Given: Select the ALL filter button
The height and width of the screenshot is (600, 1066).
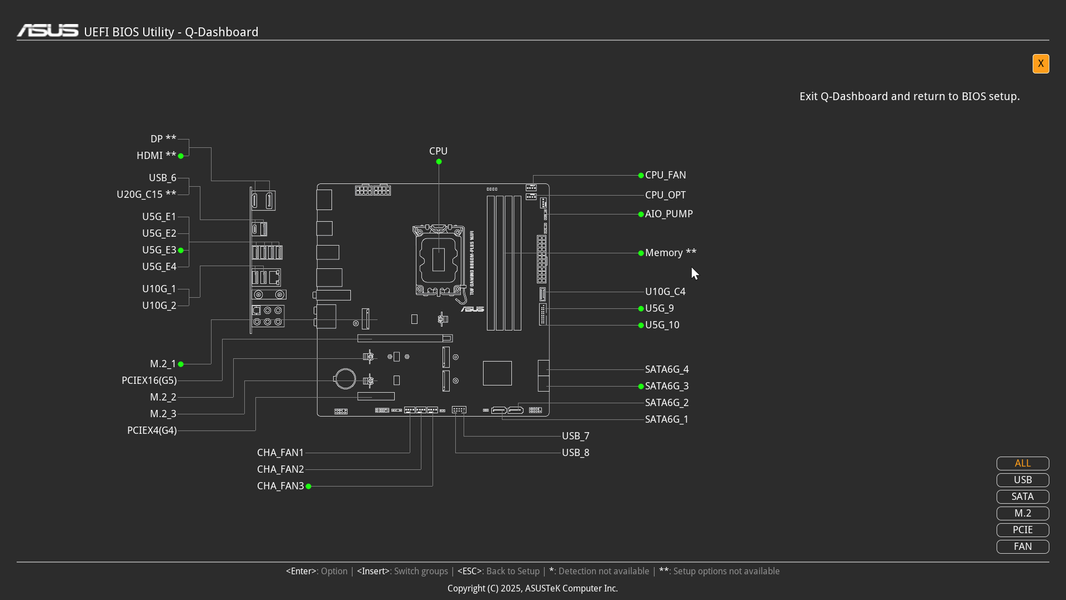Looking at the screenshot, I should point(1022,463).
